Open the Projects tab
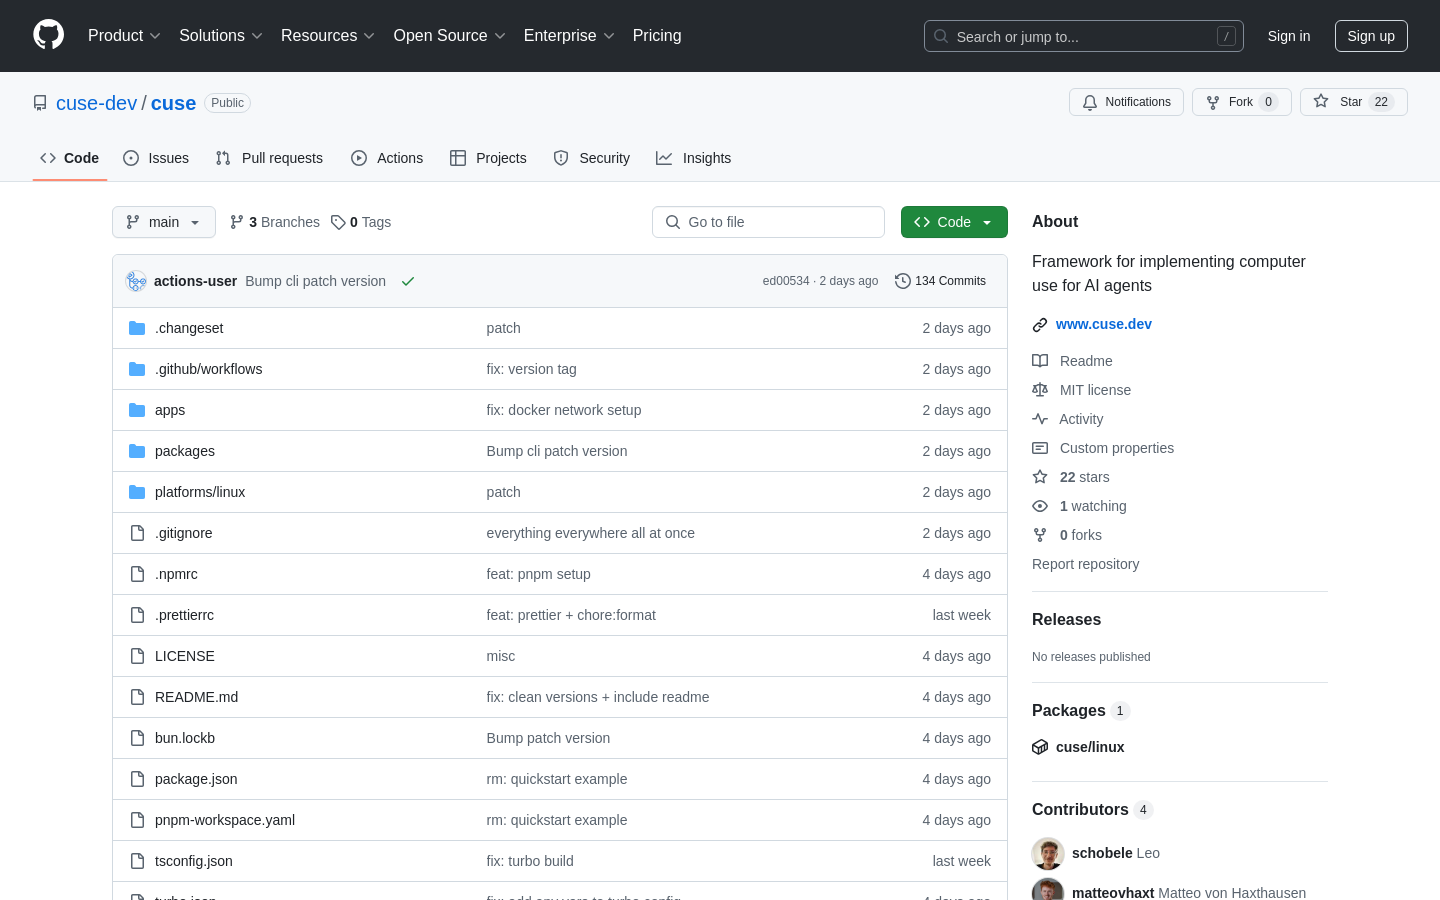The image size is (1440, 900). click(488, 158)
